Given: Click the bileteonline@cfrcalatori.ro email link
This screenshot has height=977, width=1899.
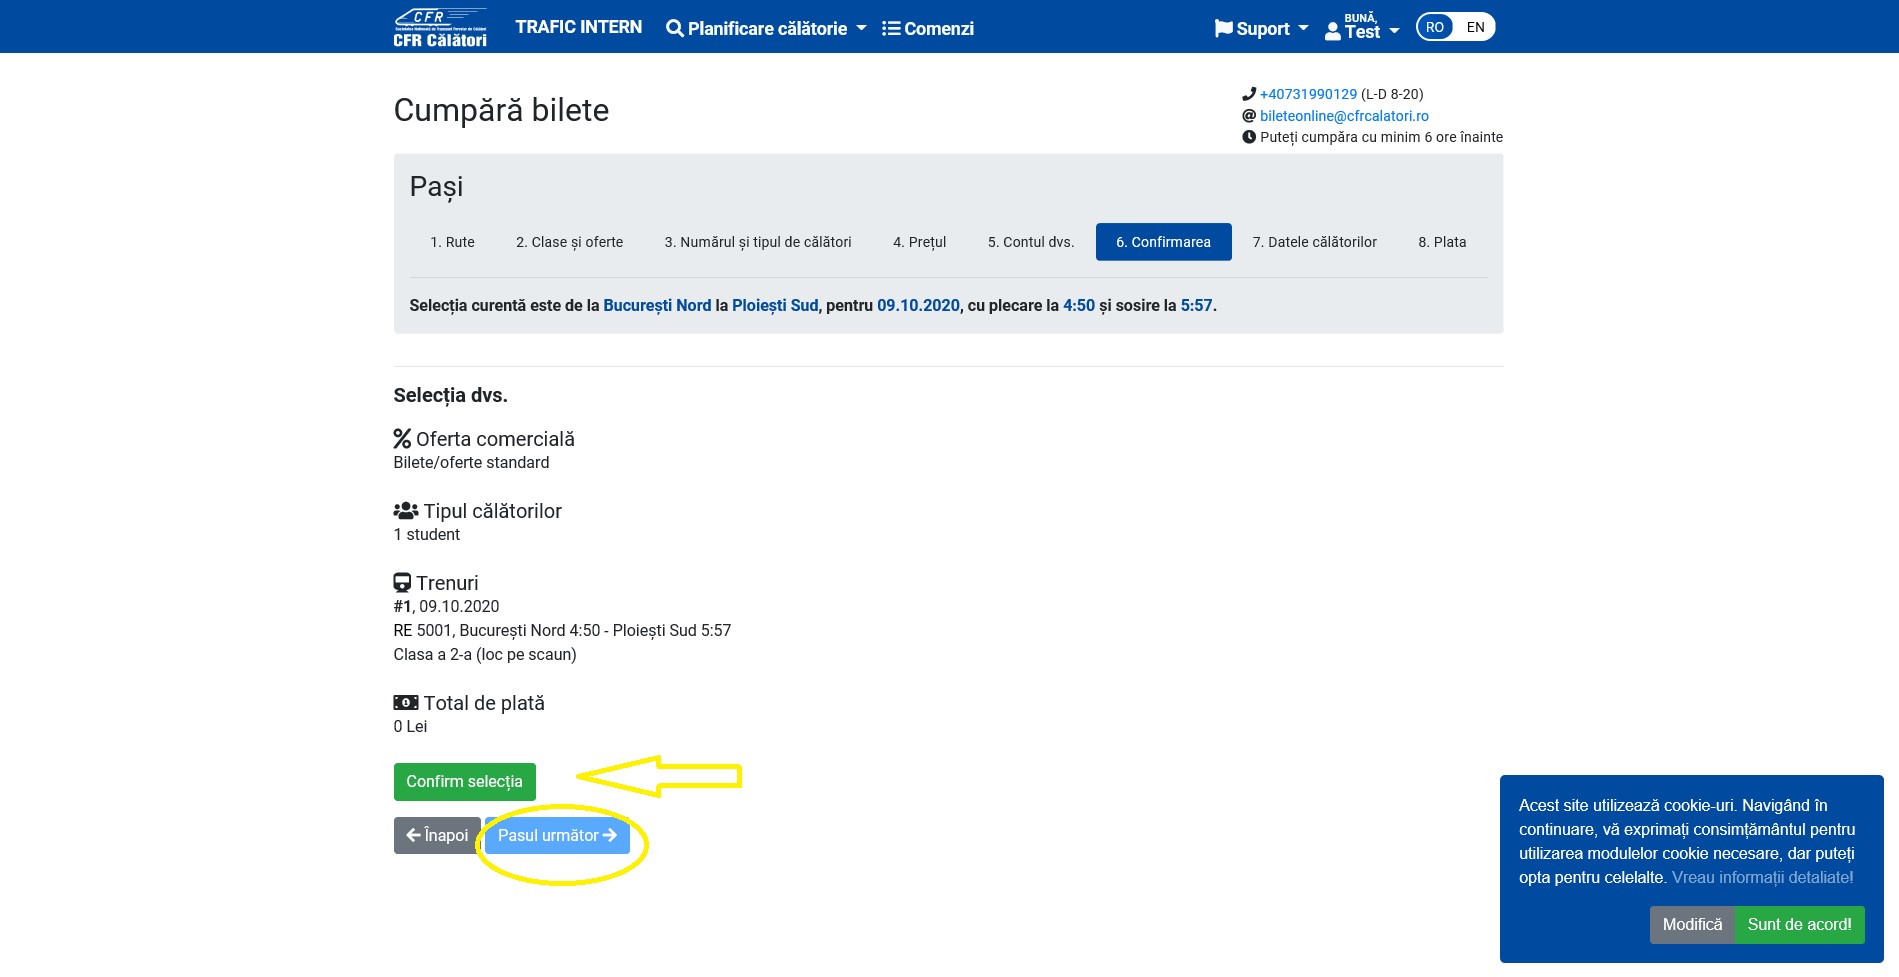Looking at the screenshot, I should point(1344,116).
